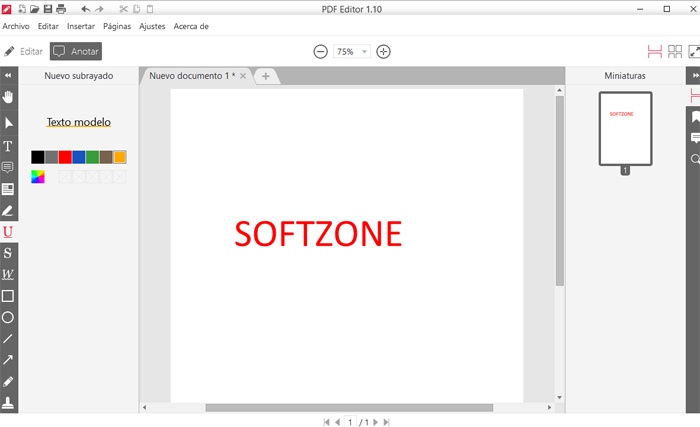The image size is (700, 427).
Task: Switch to Editar mode
Action: coord(23,51)
